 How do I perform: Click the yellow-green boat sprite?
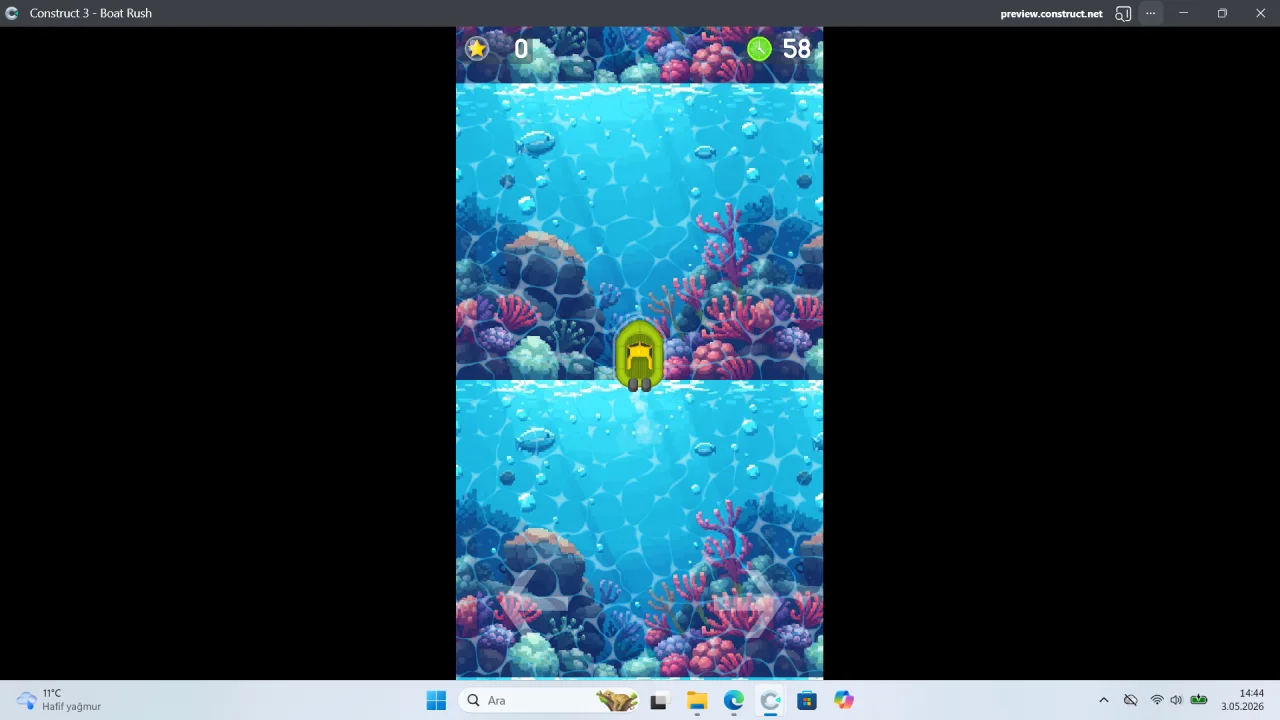pos(639,355)
